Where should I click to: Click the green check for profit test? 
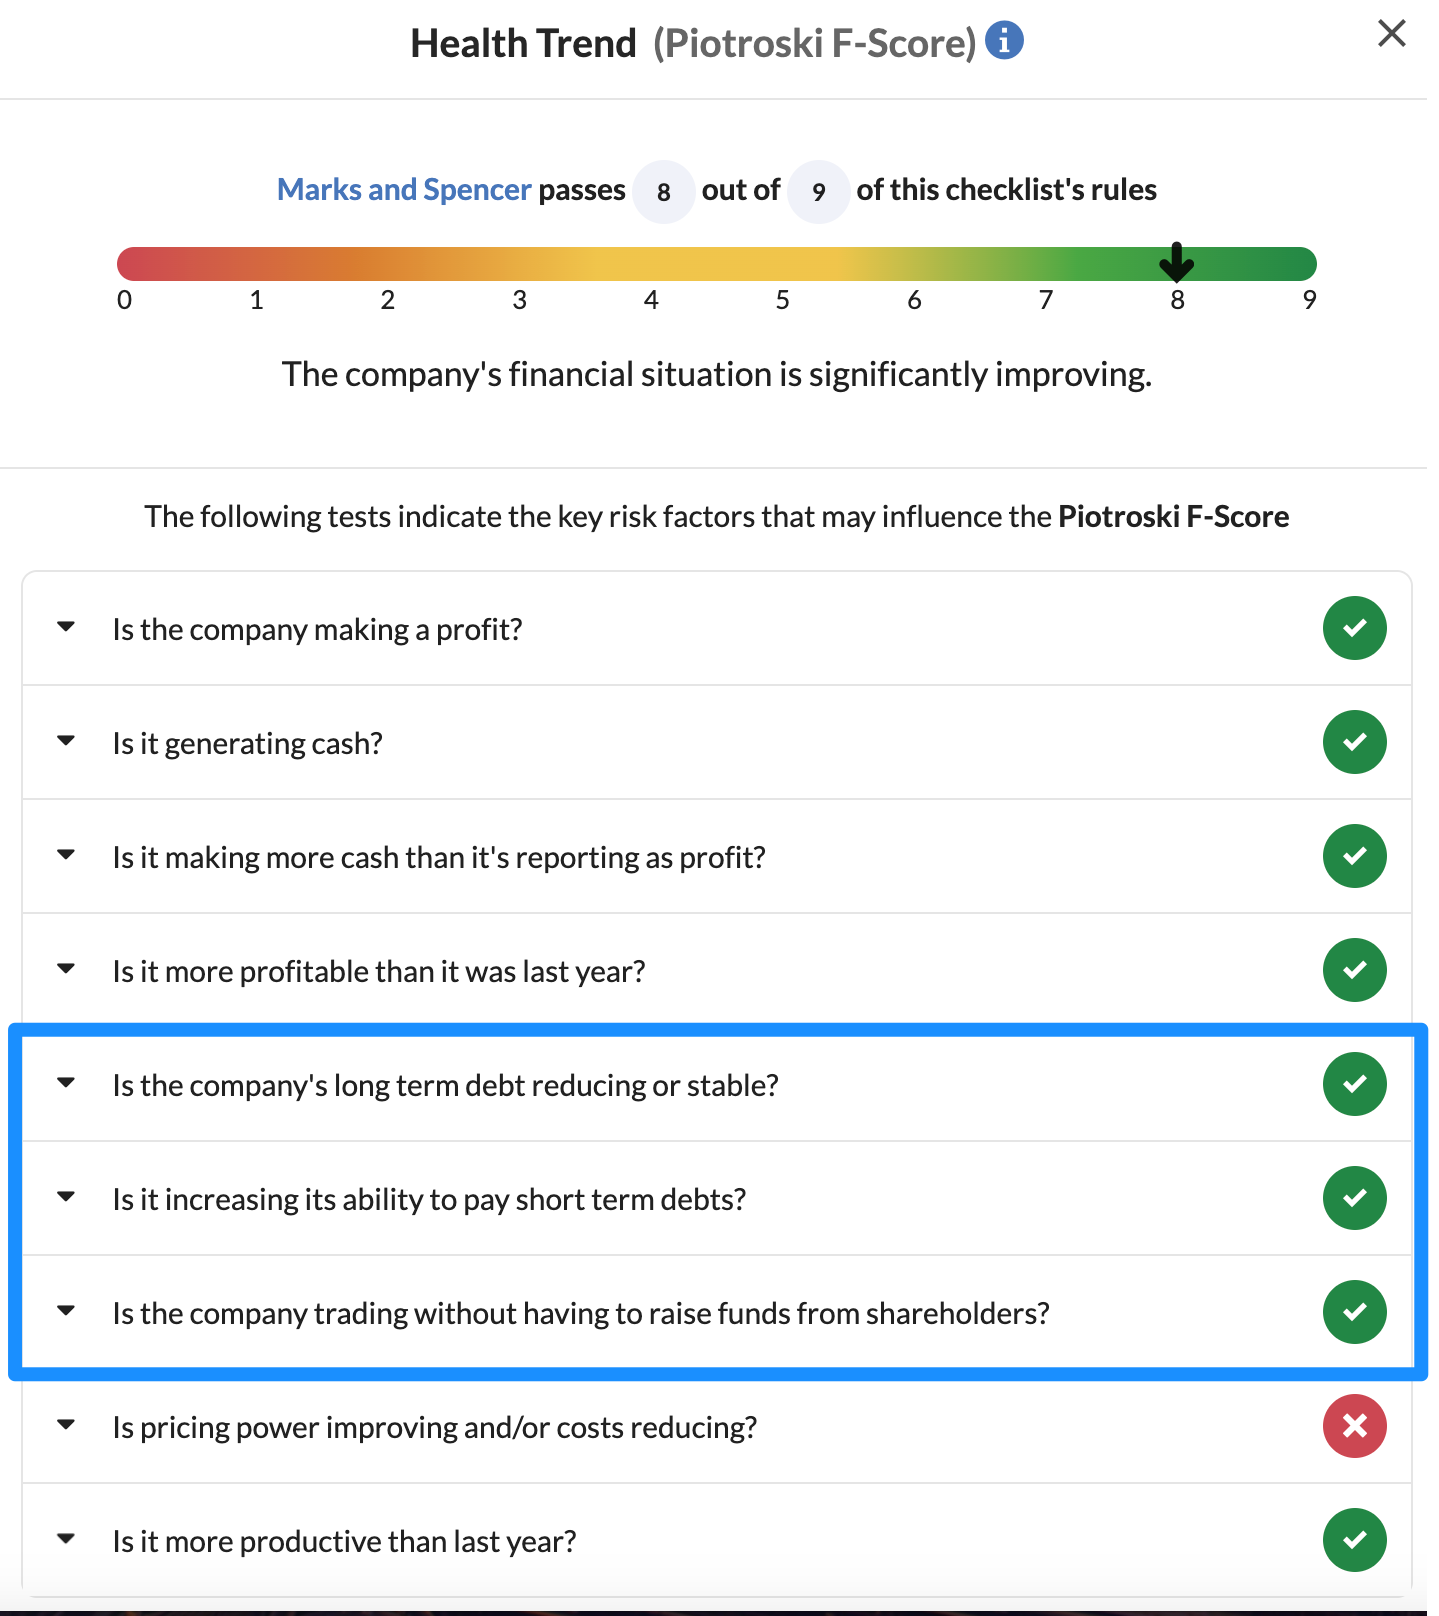1355,628
